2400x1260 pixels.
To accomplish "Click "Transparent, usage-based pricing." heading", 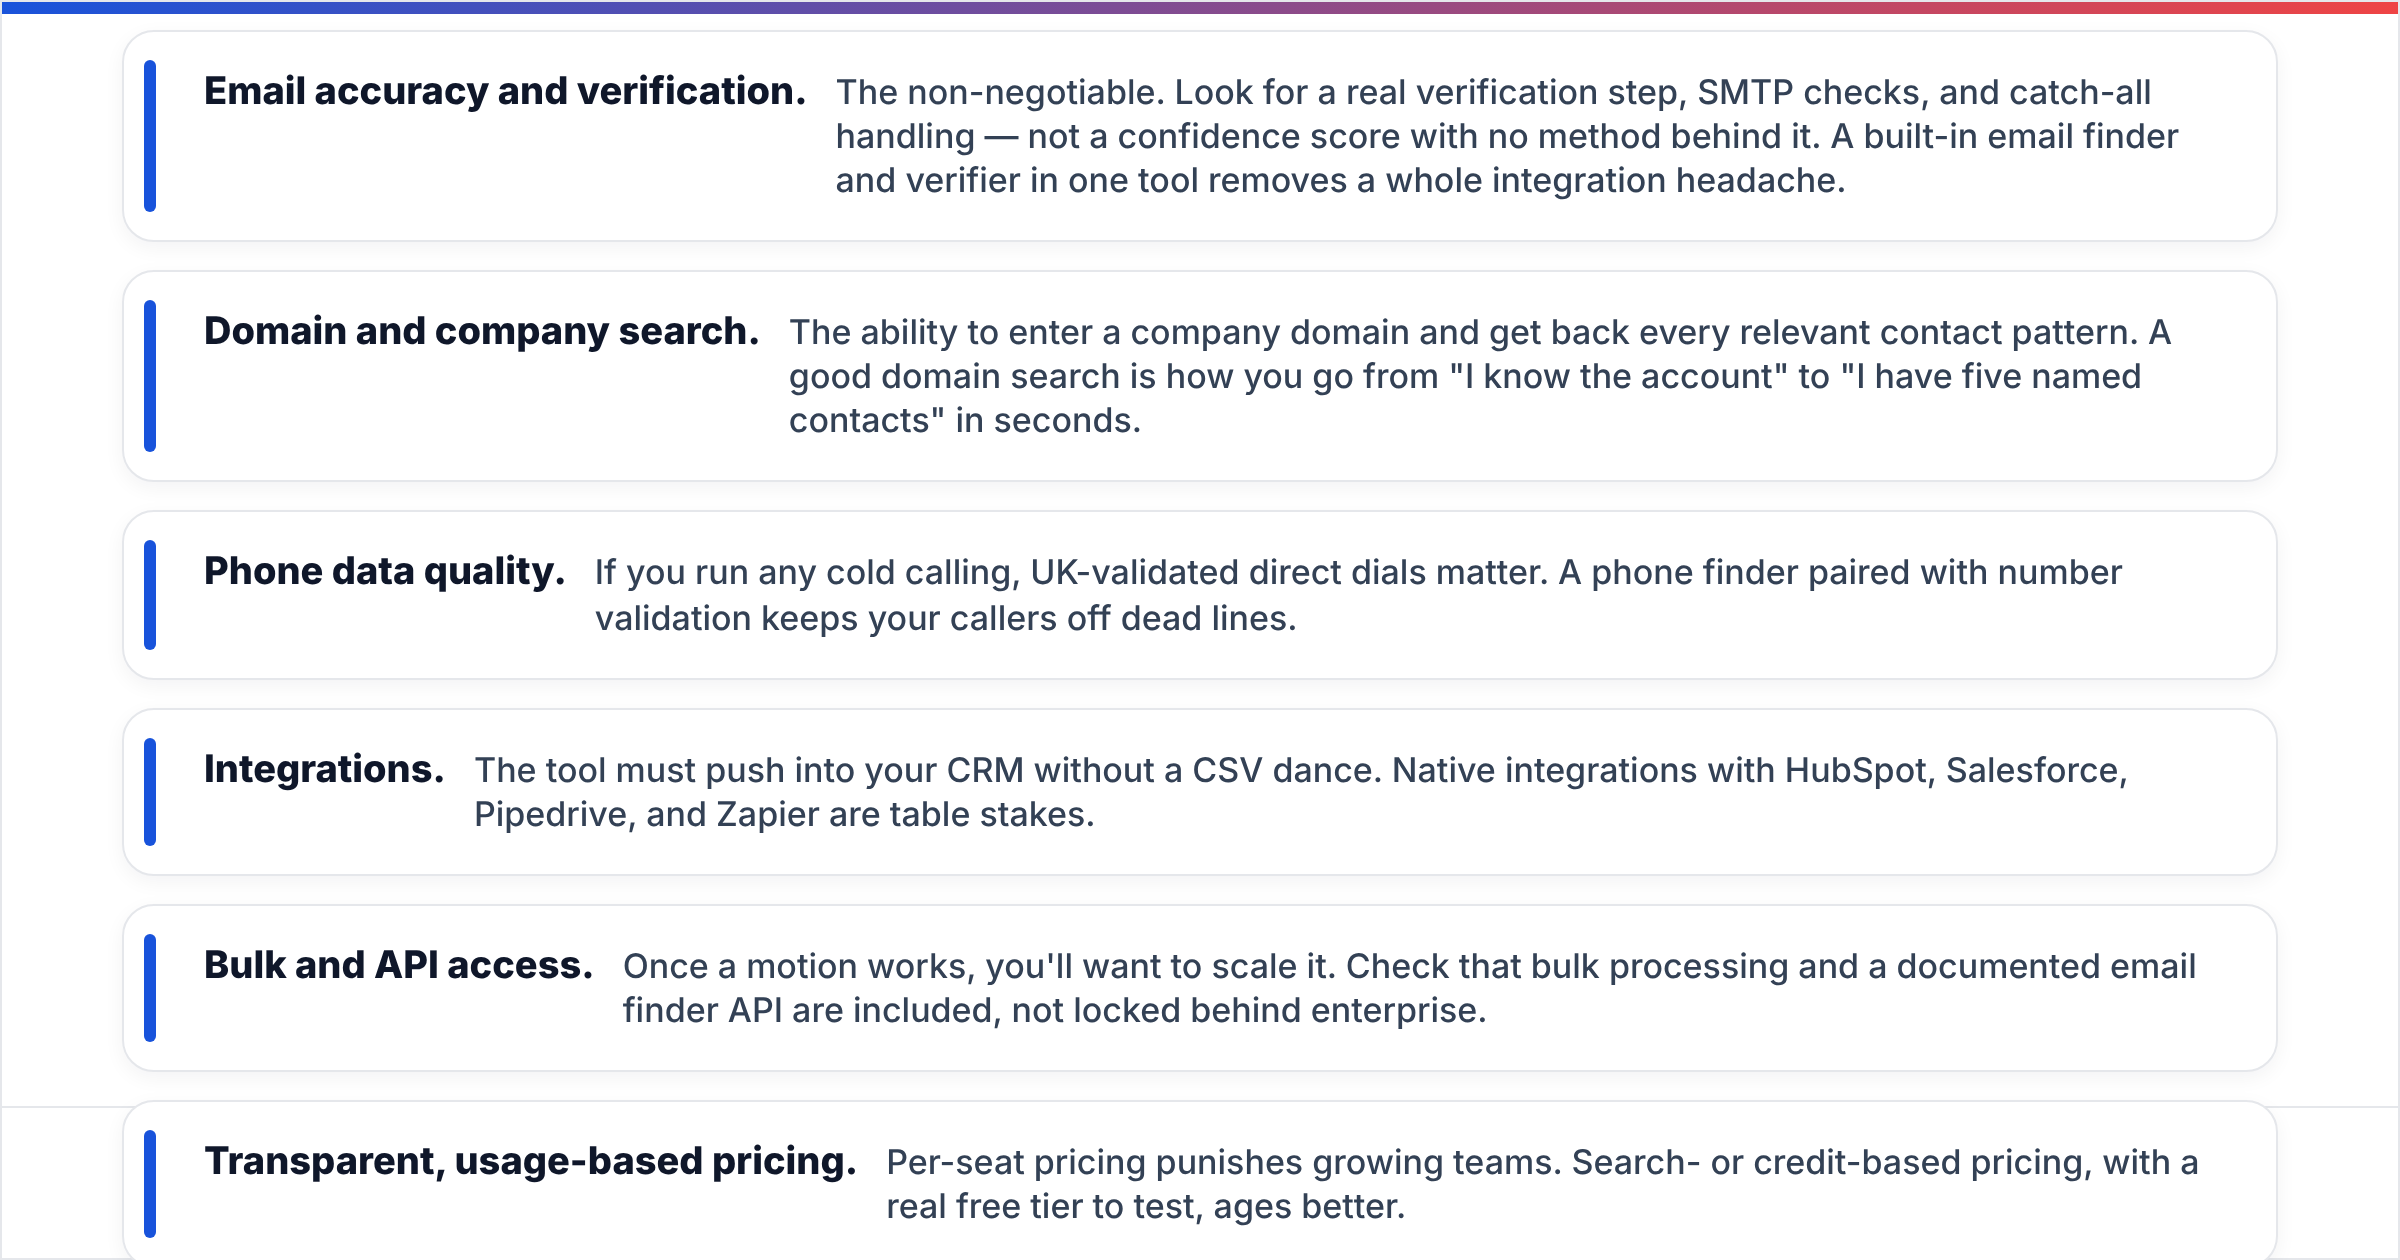I will [531, 1162].
